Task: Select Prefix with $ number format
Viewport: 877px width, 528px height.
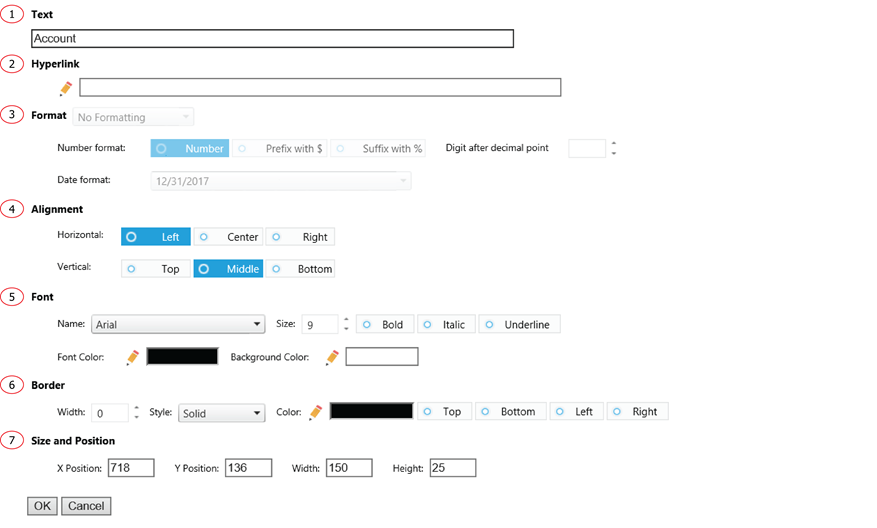Action: click(280, 148)
